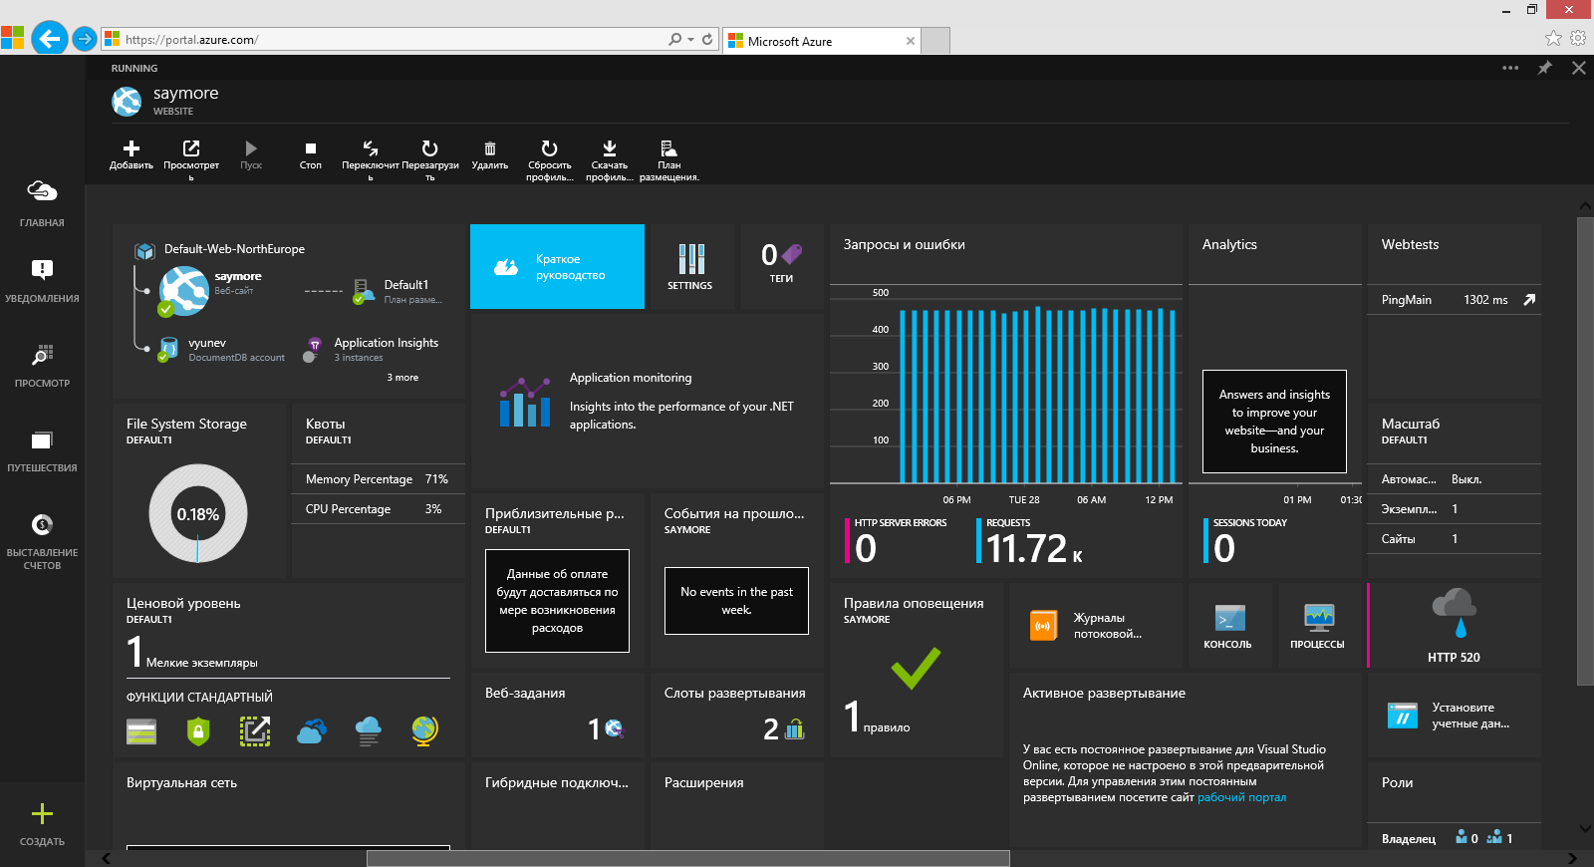Open the Сайты count row

[x=1454, y=539]
